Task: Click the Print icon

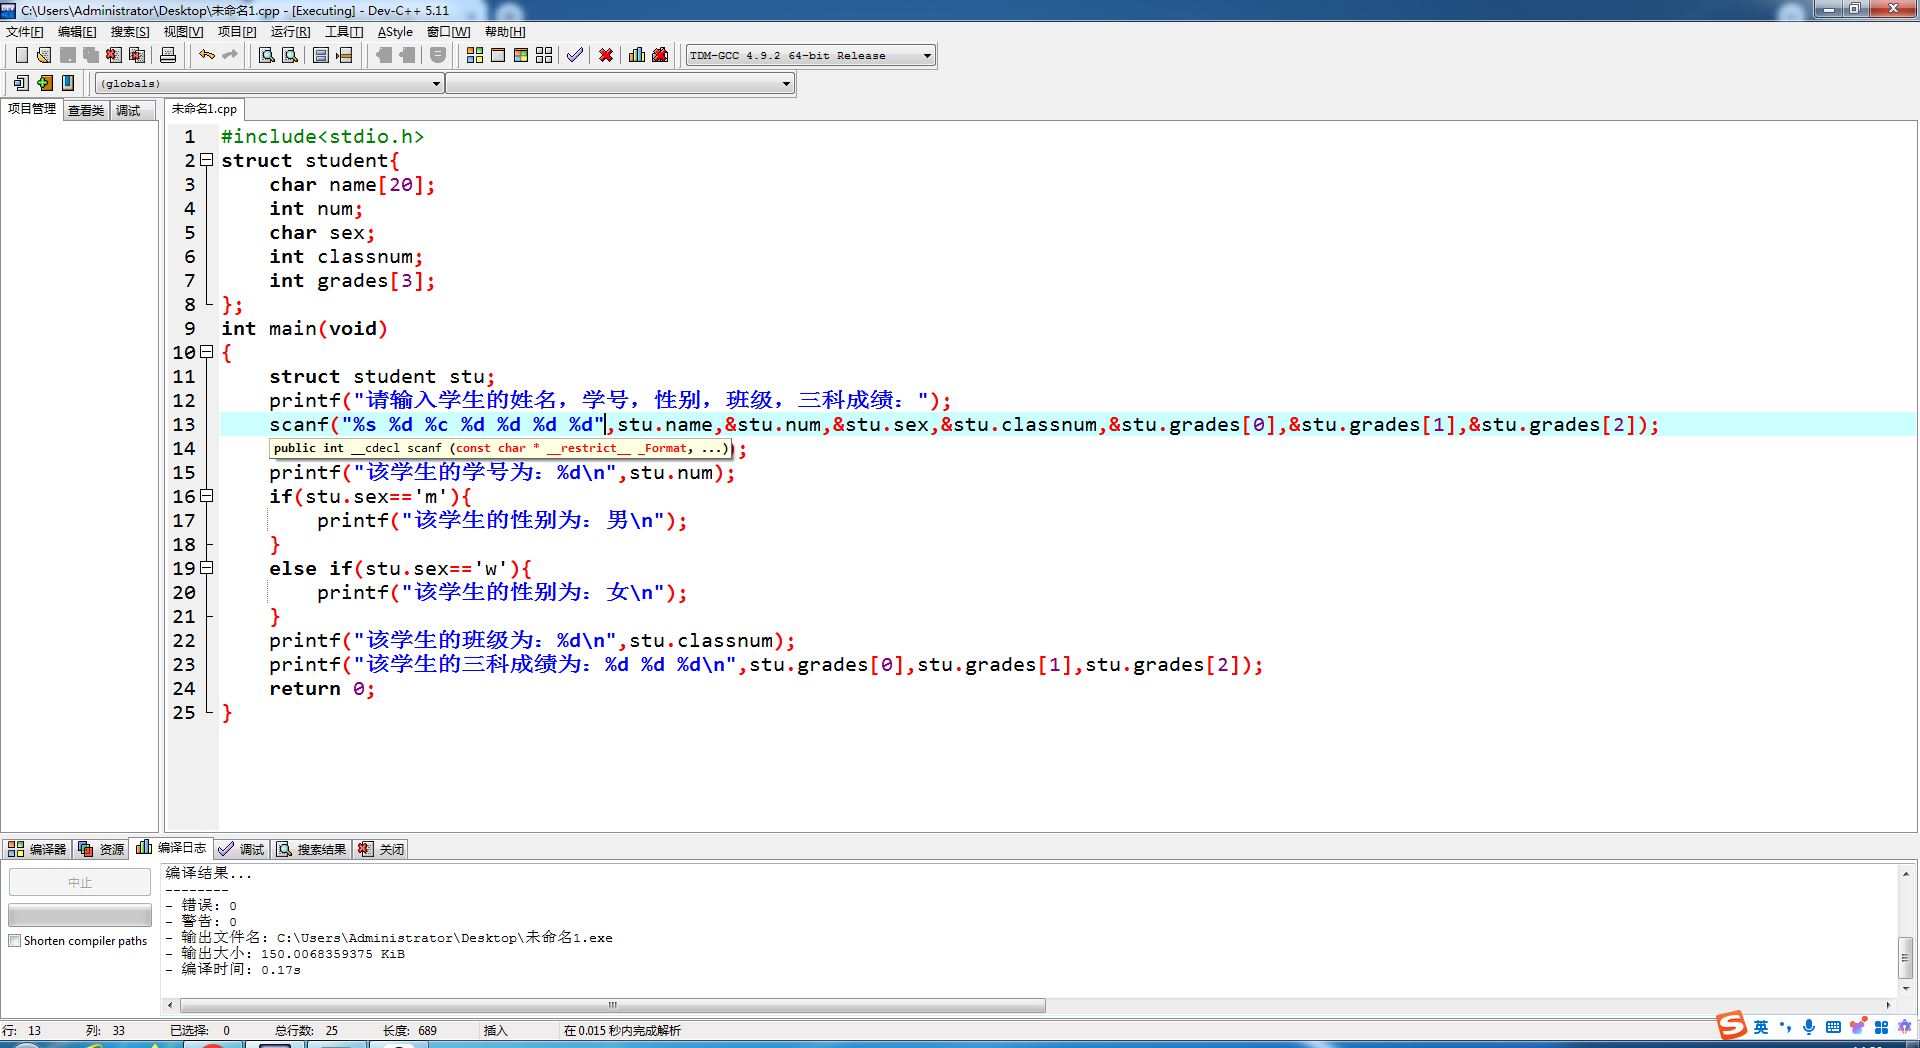Action: pos(168,55)
